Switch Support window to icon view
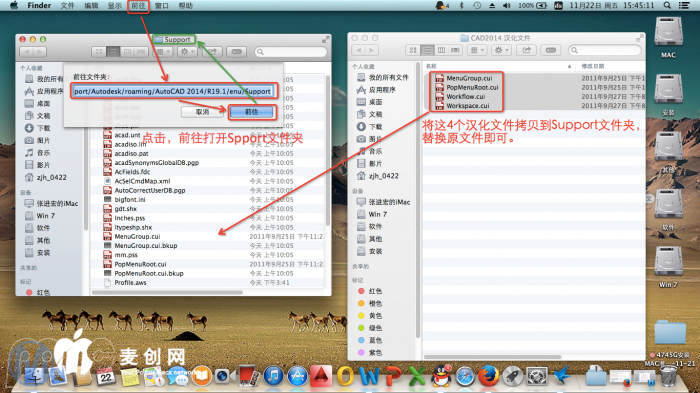The height and width of the screenshot is (393, 700). 99,52
